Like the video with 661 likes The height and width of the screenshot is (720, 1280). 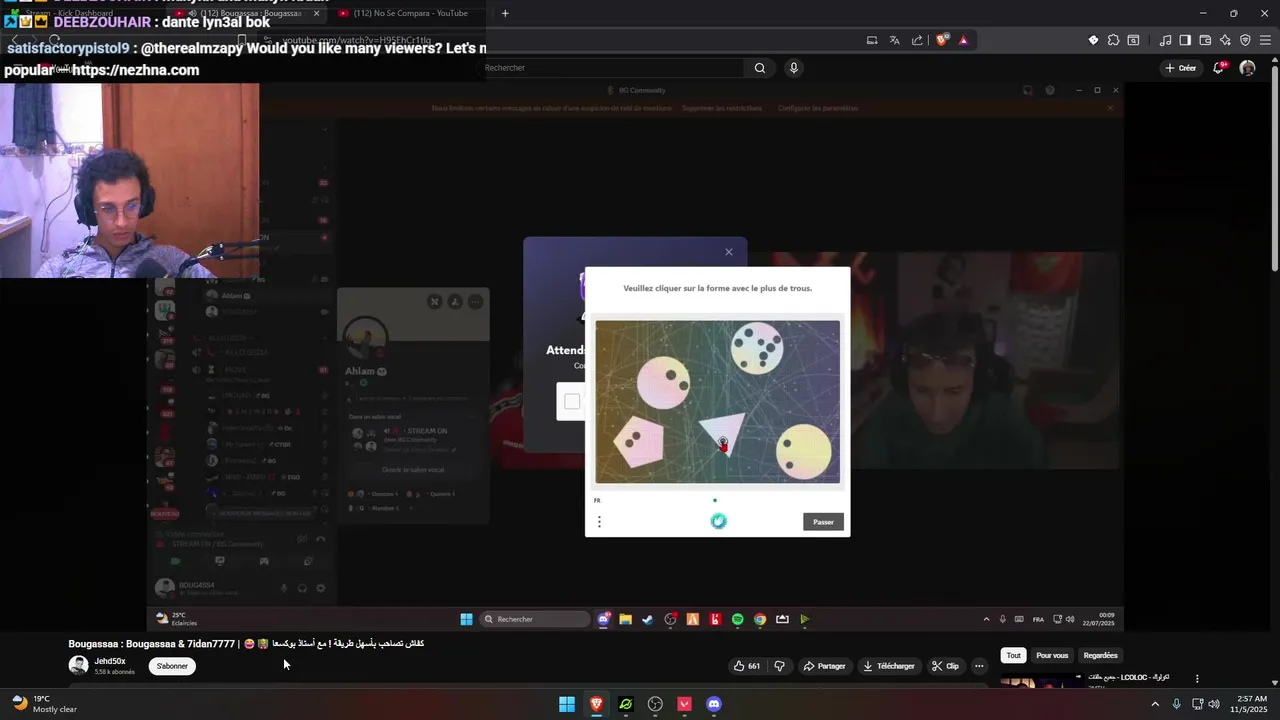(x=747, y=666)
